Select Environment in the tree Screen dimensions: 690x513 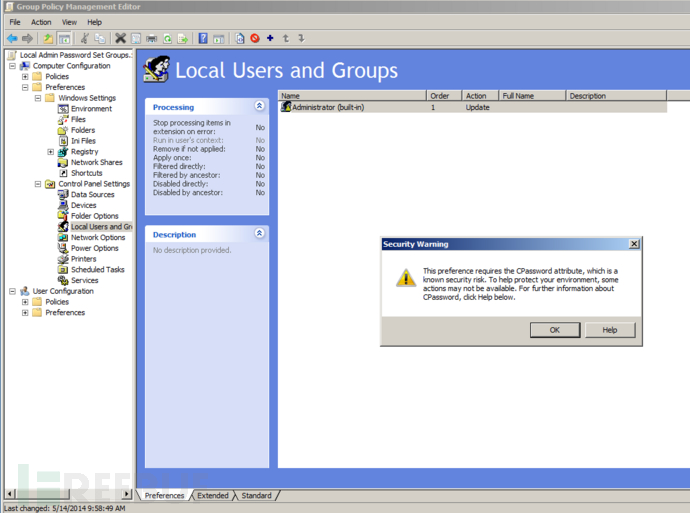pos(91,109)
